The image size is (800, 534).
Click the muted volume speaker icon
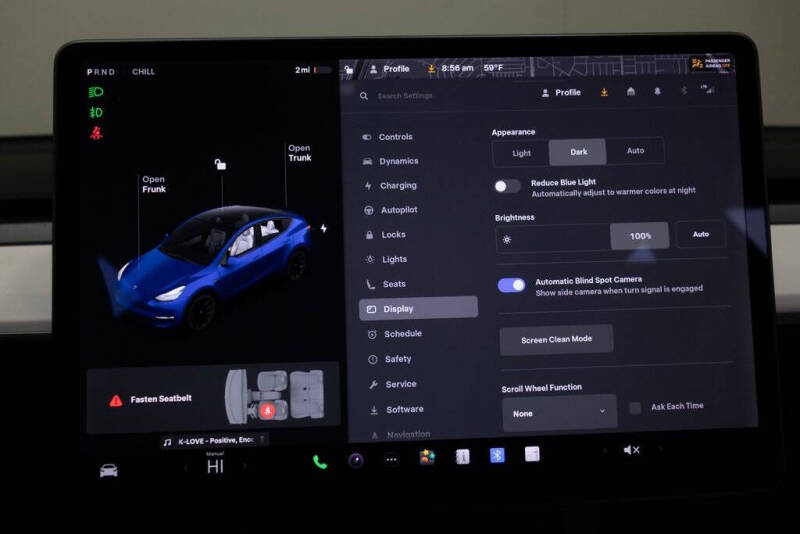(632, 450)
